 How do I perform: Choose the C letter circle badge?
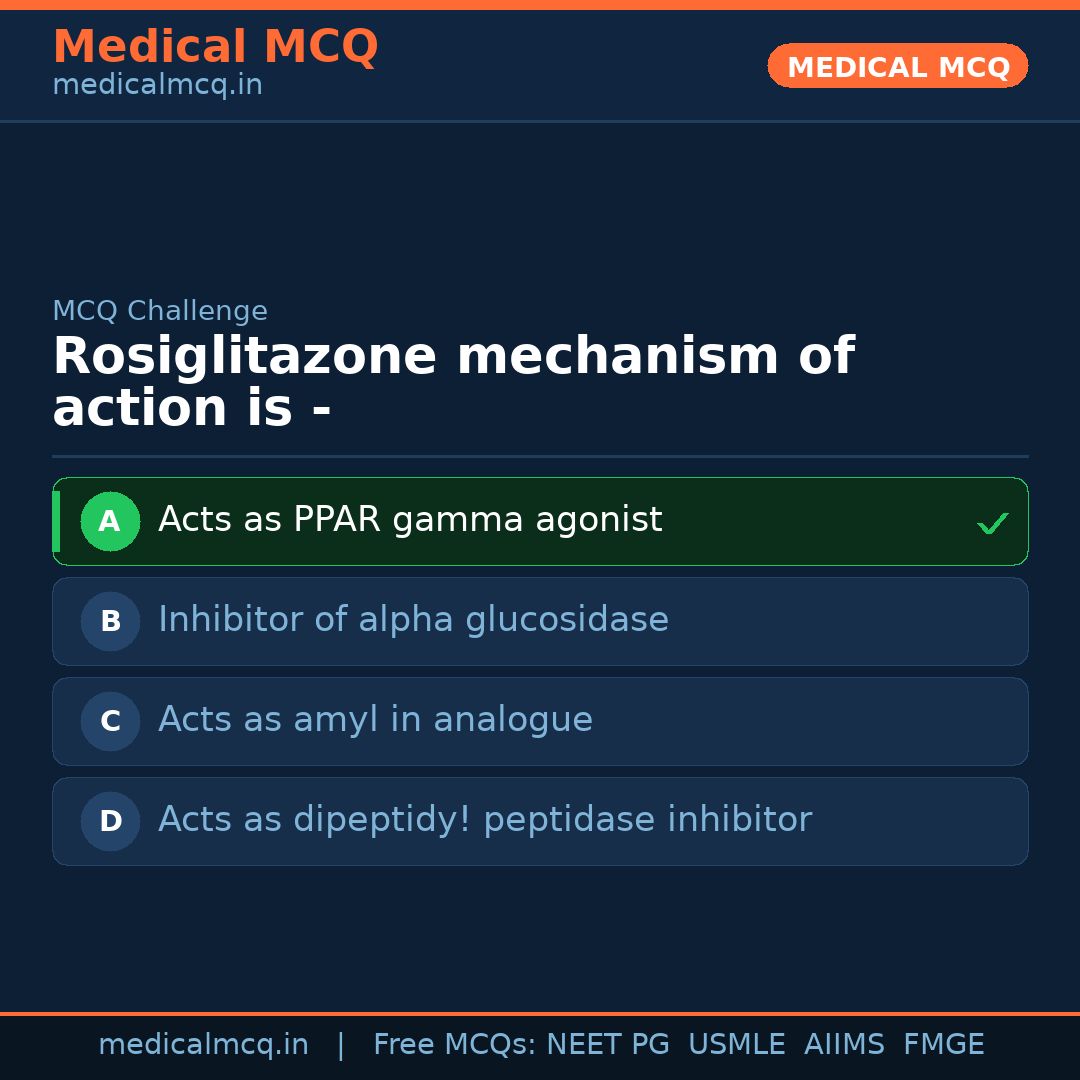pyautogui.click(x=110, y=721)
